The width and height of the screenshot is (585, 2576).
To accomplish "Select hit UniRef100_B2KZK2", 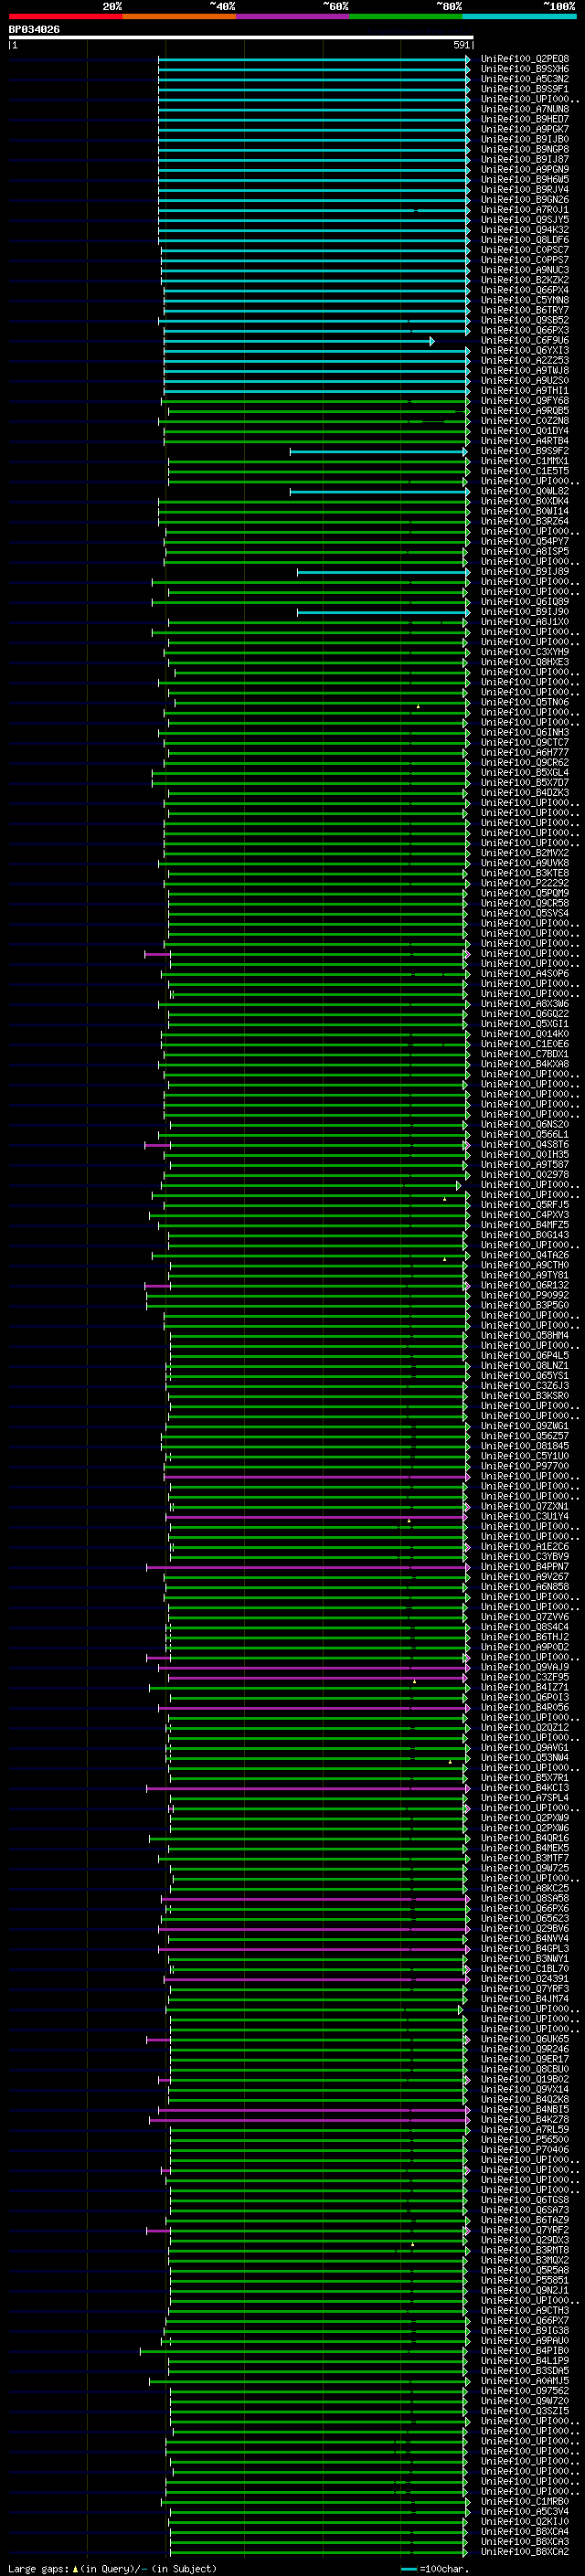I will (x=525, y=280).
